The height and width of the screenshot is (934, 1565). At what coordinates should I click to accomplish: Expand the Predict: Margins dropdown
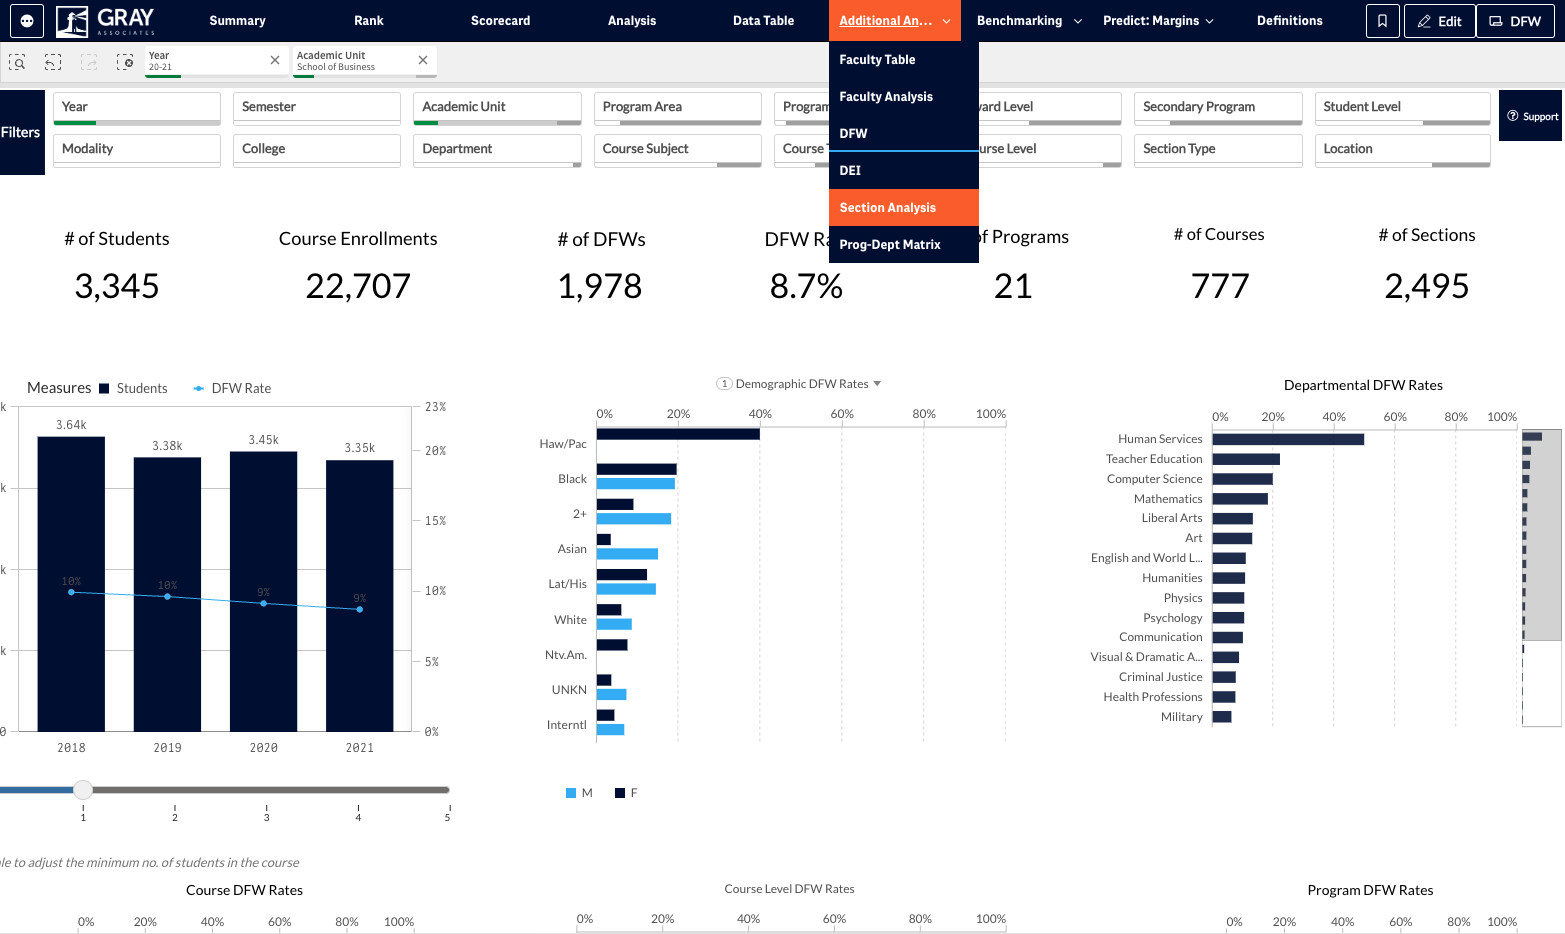pos(1158,21)
